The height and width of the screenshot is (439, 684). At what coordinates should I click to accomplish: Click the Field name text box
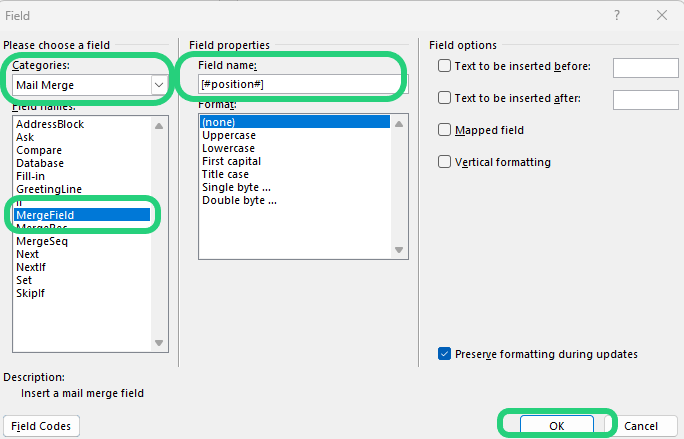pos(297,84)
